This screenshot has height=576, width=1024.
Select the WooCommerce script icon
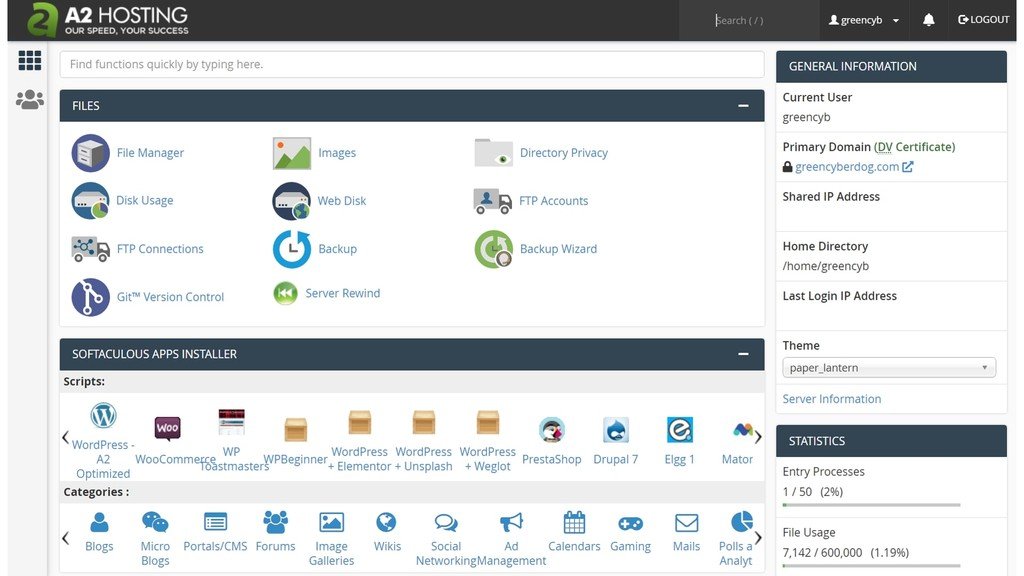[x=167, y=428]
